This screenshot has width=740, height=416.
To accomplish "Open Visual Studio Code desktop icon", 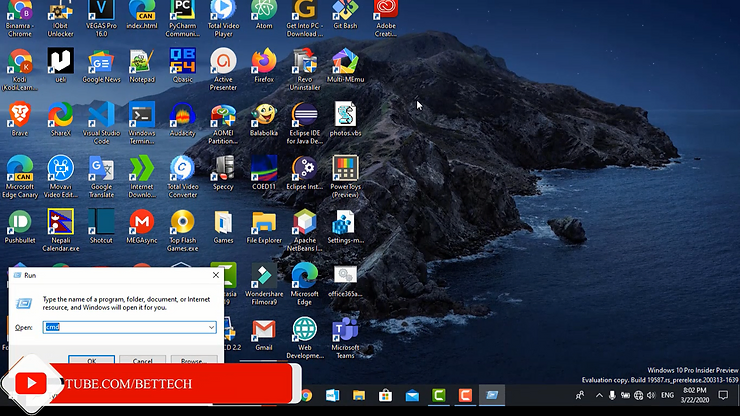I will pyautogui.click(x=101, y=123).
